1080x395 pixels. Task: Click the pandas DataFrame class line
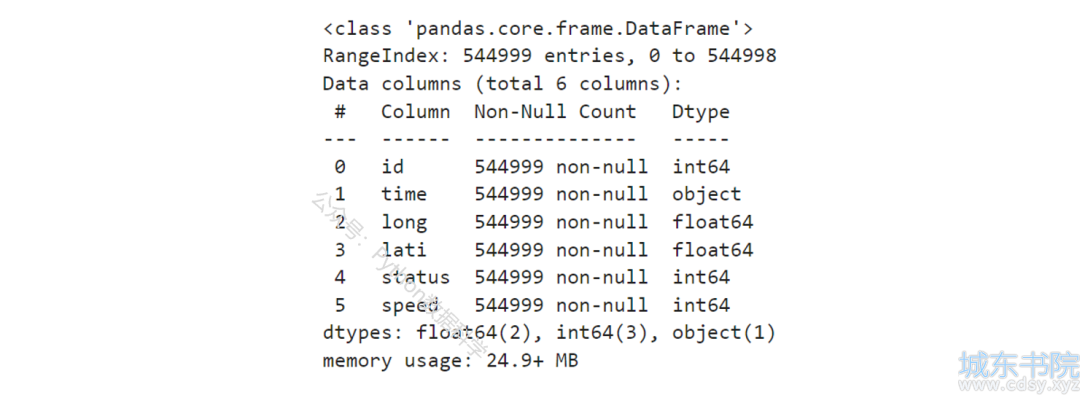[x=538, y=29]
